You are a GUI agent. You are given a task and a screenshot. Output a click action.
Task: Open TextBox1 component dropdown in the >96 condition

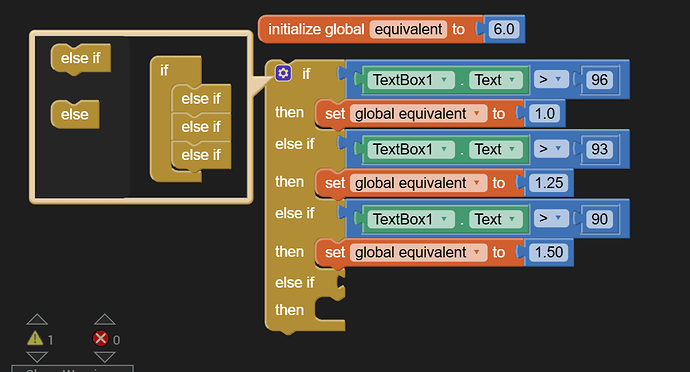click(x=411, y=80)
